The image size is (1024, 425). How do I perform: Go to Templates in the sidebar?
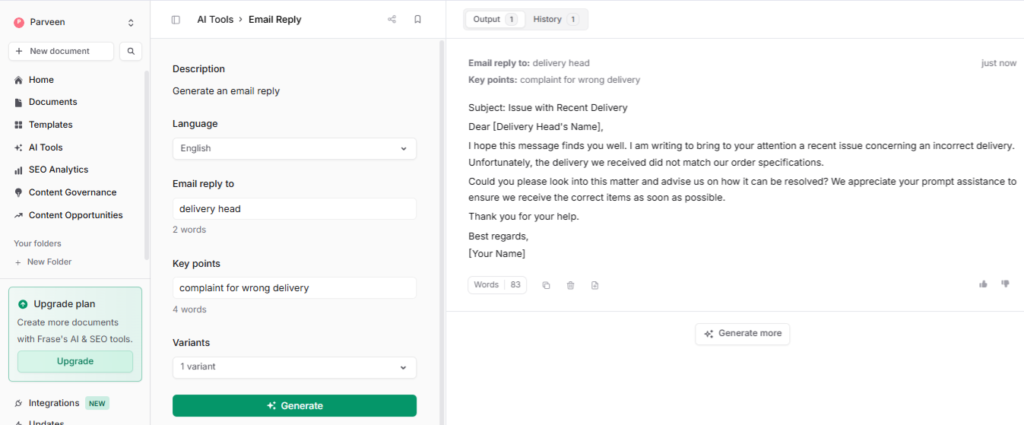(x=50, y=125)
